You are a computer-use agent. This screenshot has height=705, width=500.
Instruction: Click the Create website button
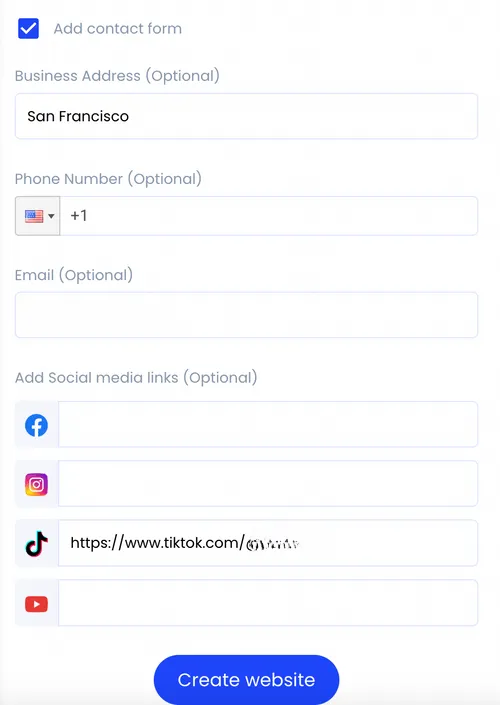[x=246, y=679]
